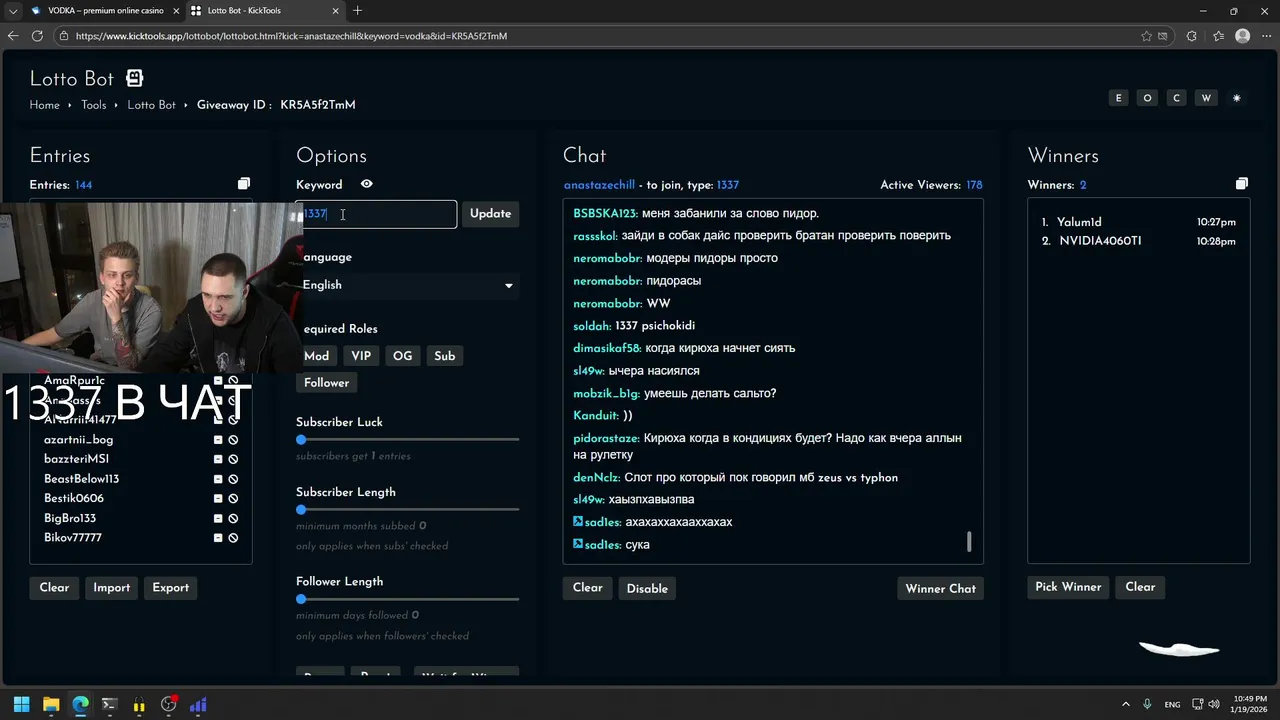
Task: Open the browser tab search dropdown
Action: coord(12,11)
